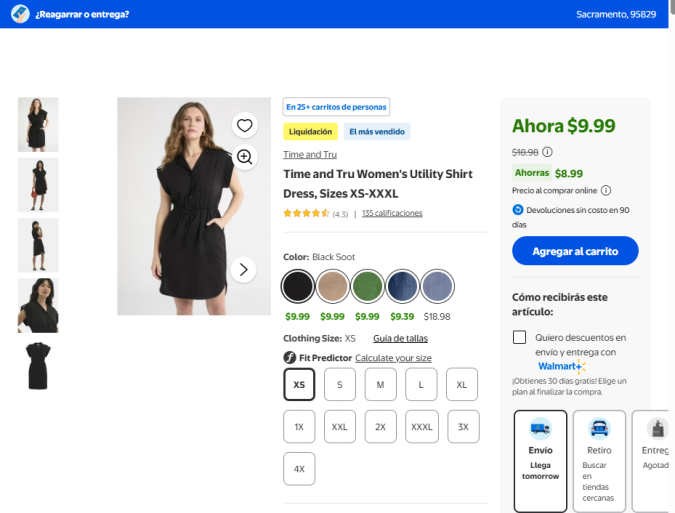Click the El más vendido badge
This screenshot has height=513, width=675.
[377, 132]
